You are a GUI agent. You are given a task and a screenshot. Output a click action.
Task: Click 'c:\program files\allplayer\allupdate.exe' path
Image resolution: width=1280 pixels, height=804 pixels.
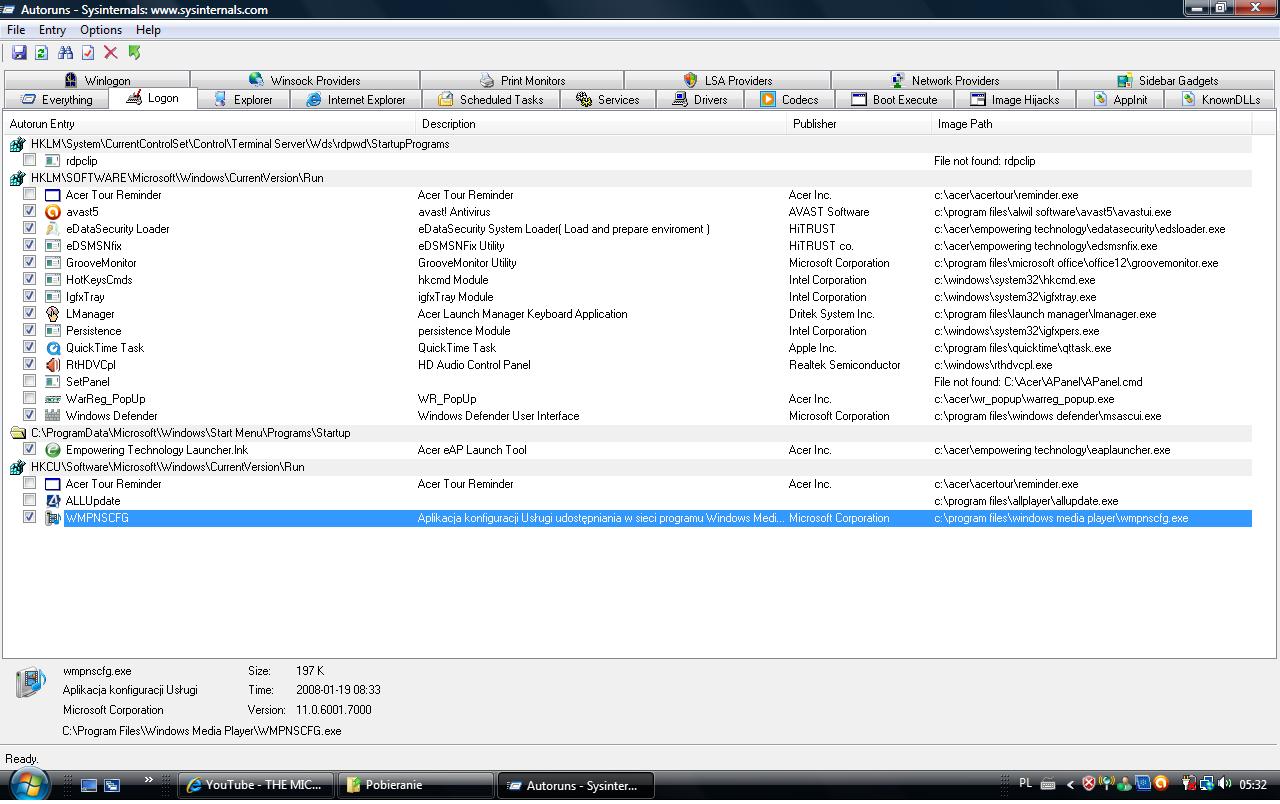pos(1026,501)
